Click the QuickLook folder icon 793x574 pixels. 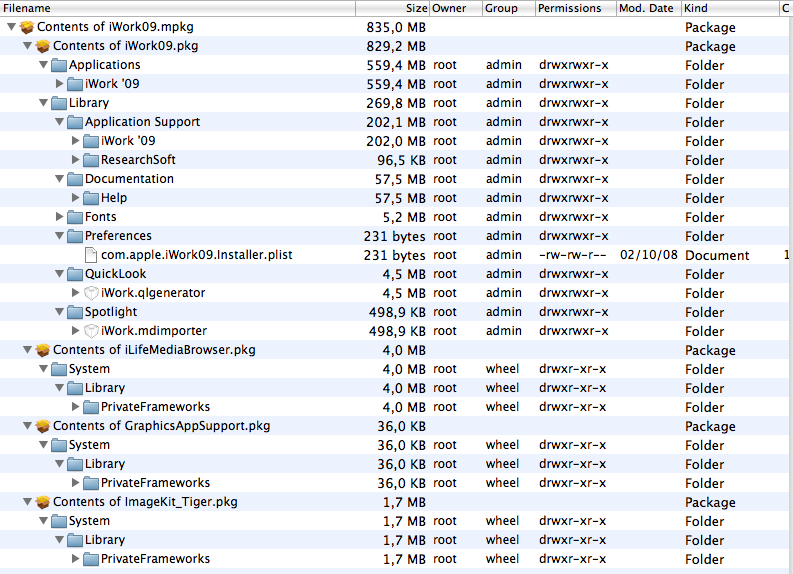(75, 274)
